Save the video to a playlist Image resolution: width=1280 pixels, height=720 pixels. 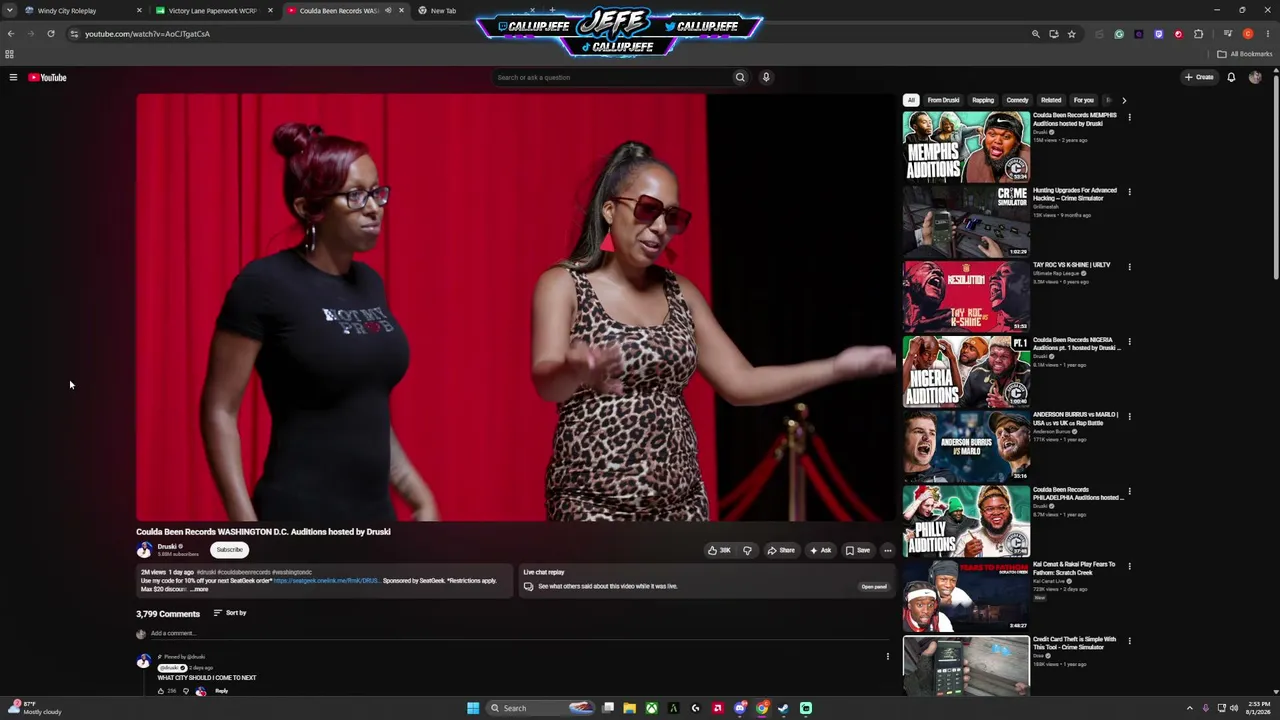(858, 550)
